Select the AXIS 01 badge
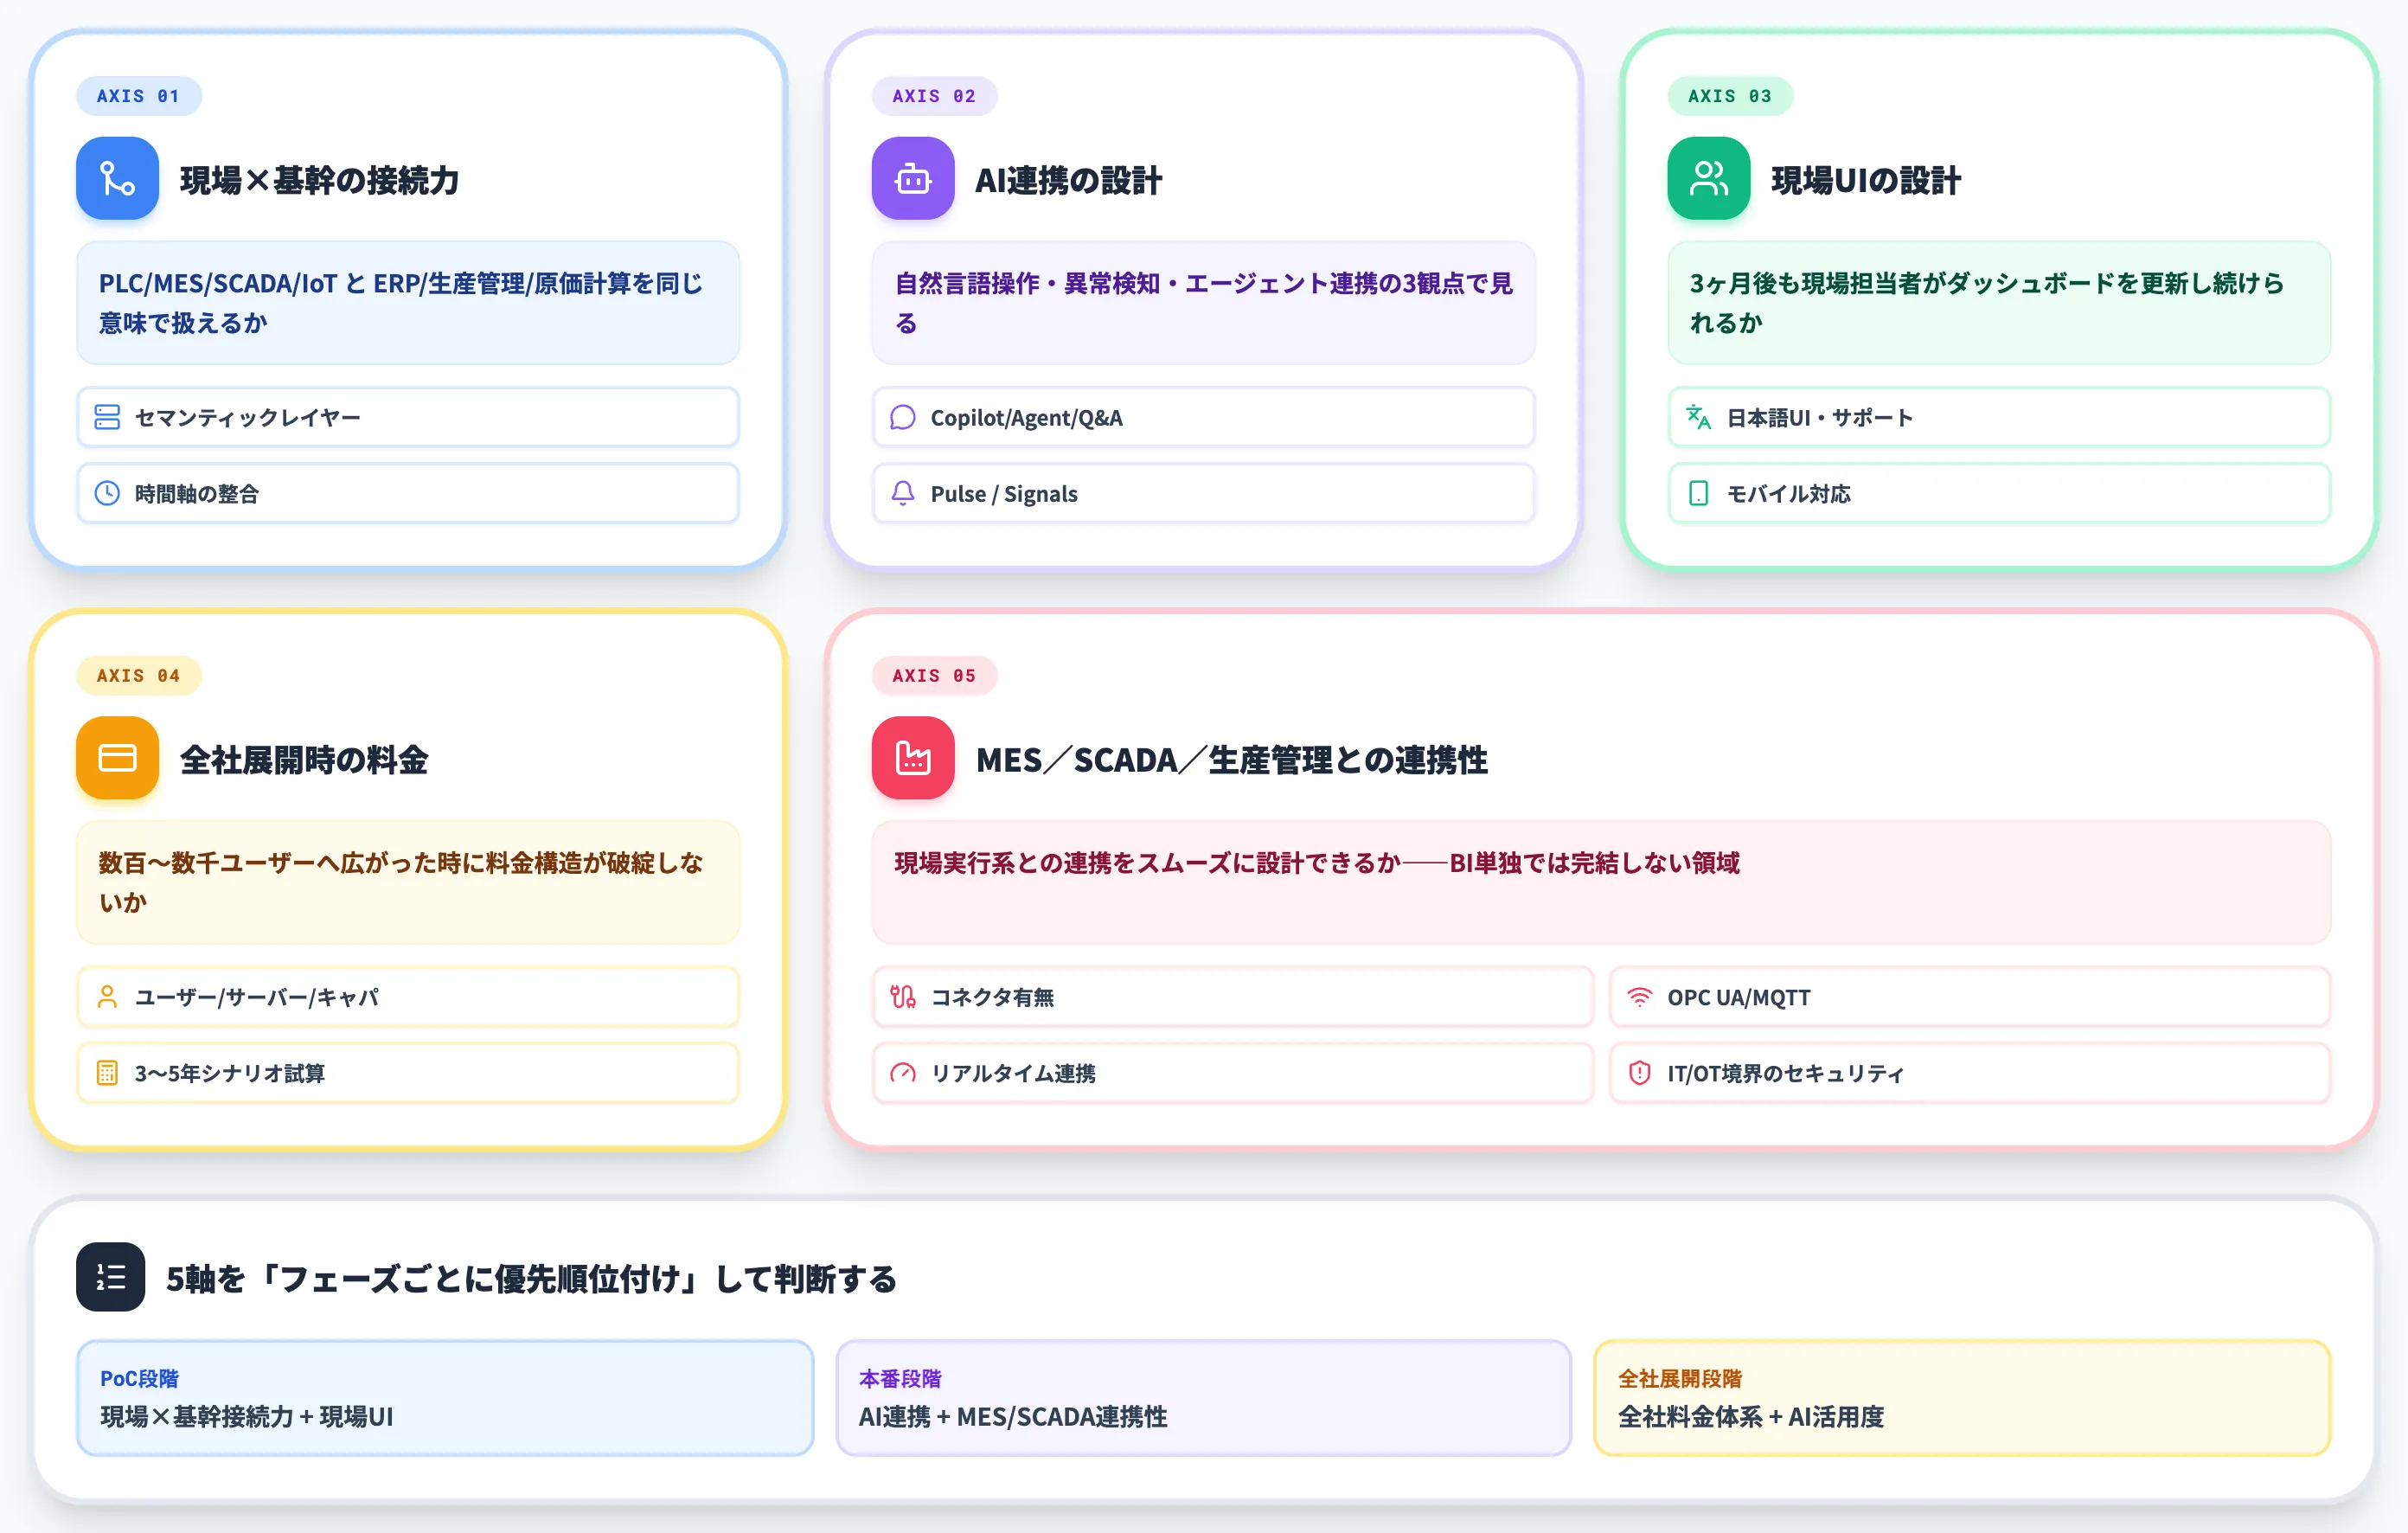 [139, 96]
